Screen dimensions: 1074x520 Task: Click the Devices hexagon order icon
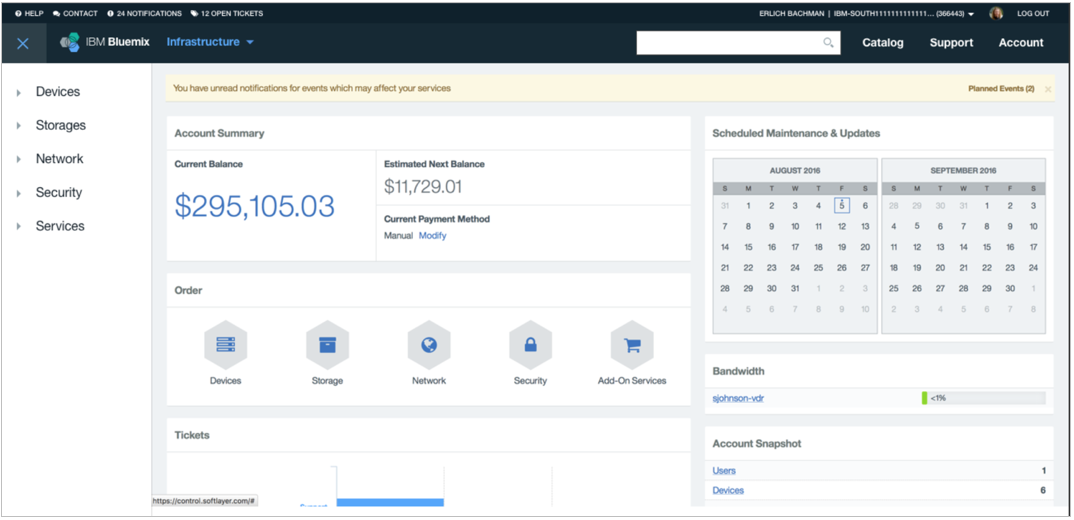[x=225, y=345]
